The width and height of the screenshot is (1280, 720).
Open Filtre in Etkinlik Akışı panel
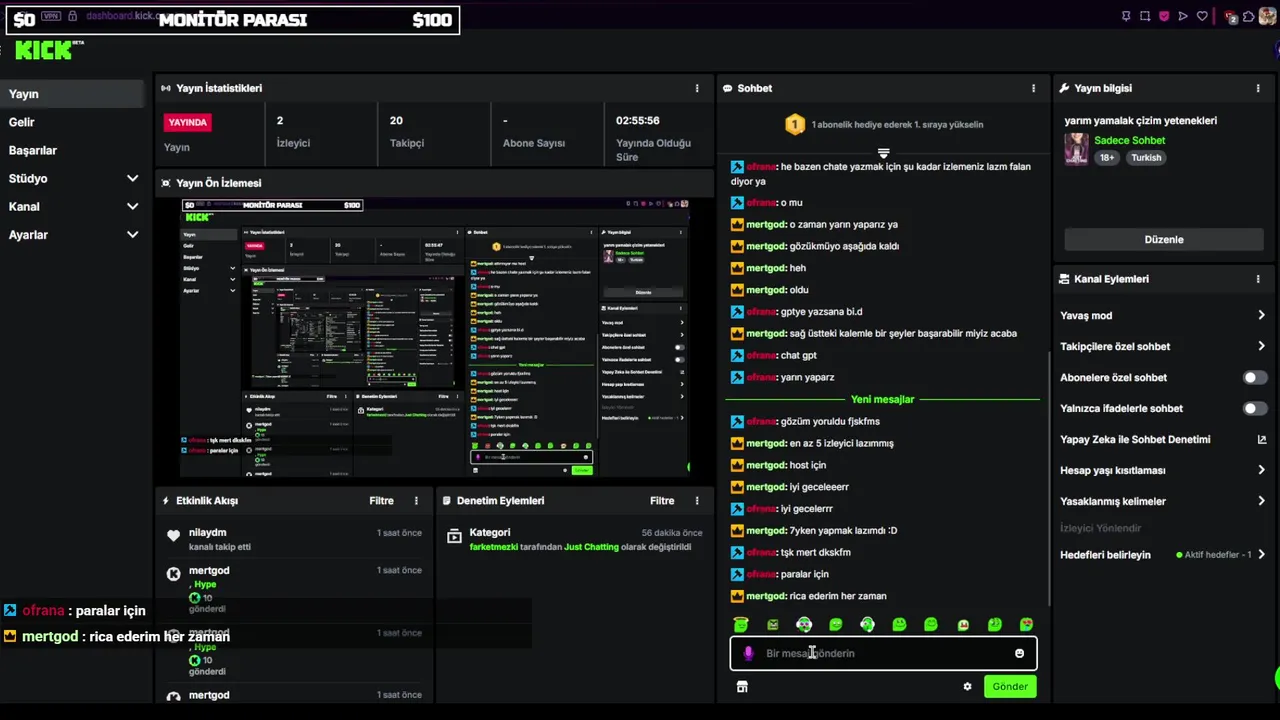pos(381,500)
